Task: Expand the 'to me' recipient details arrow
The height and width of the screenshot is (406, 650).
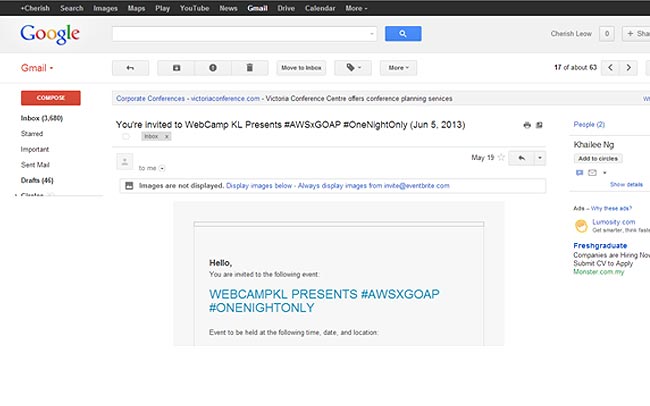Action: point(162,168)
